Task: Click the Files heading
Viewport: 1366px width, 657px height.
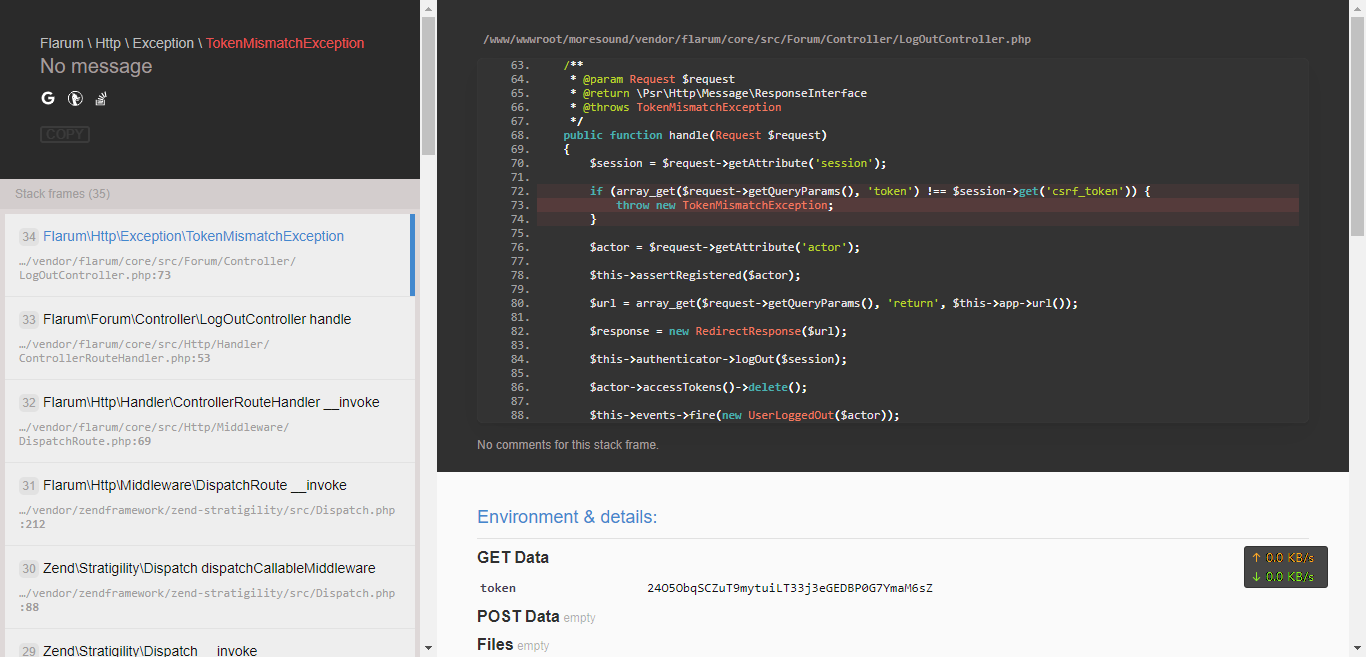Action: pyautogui.click(x=495, y=645)
